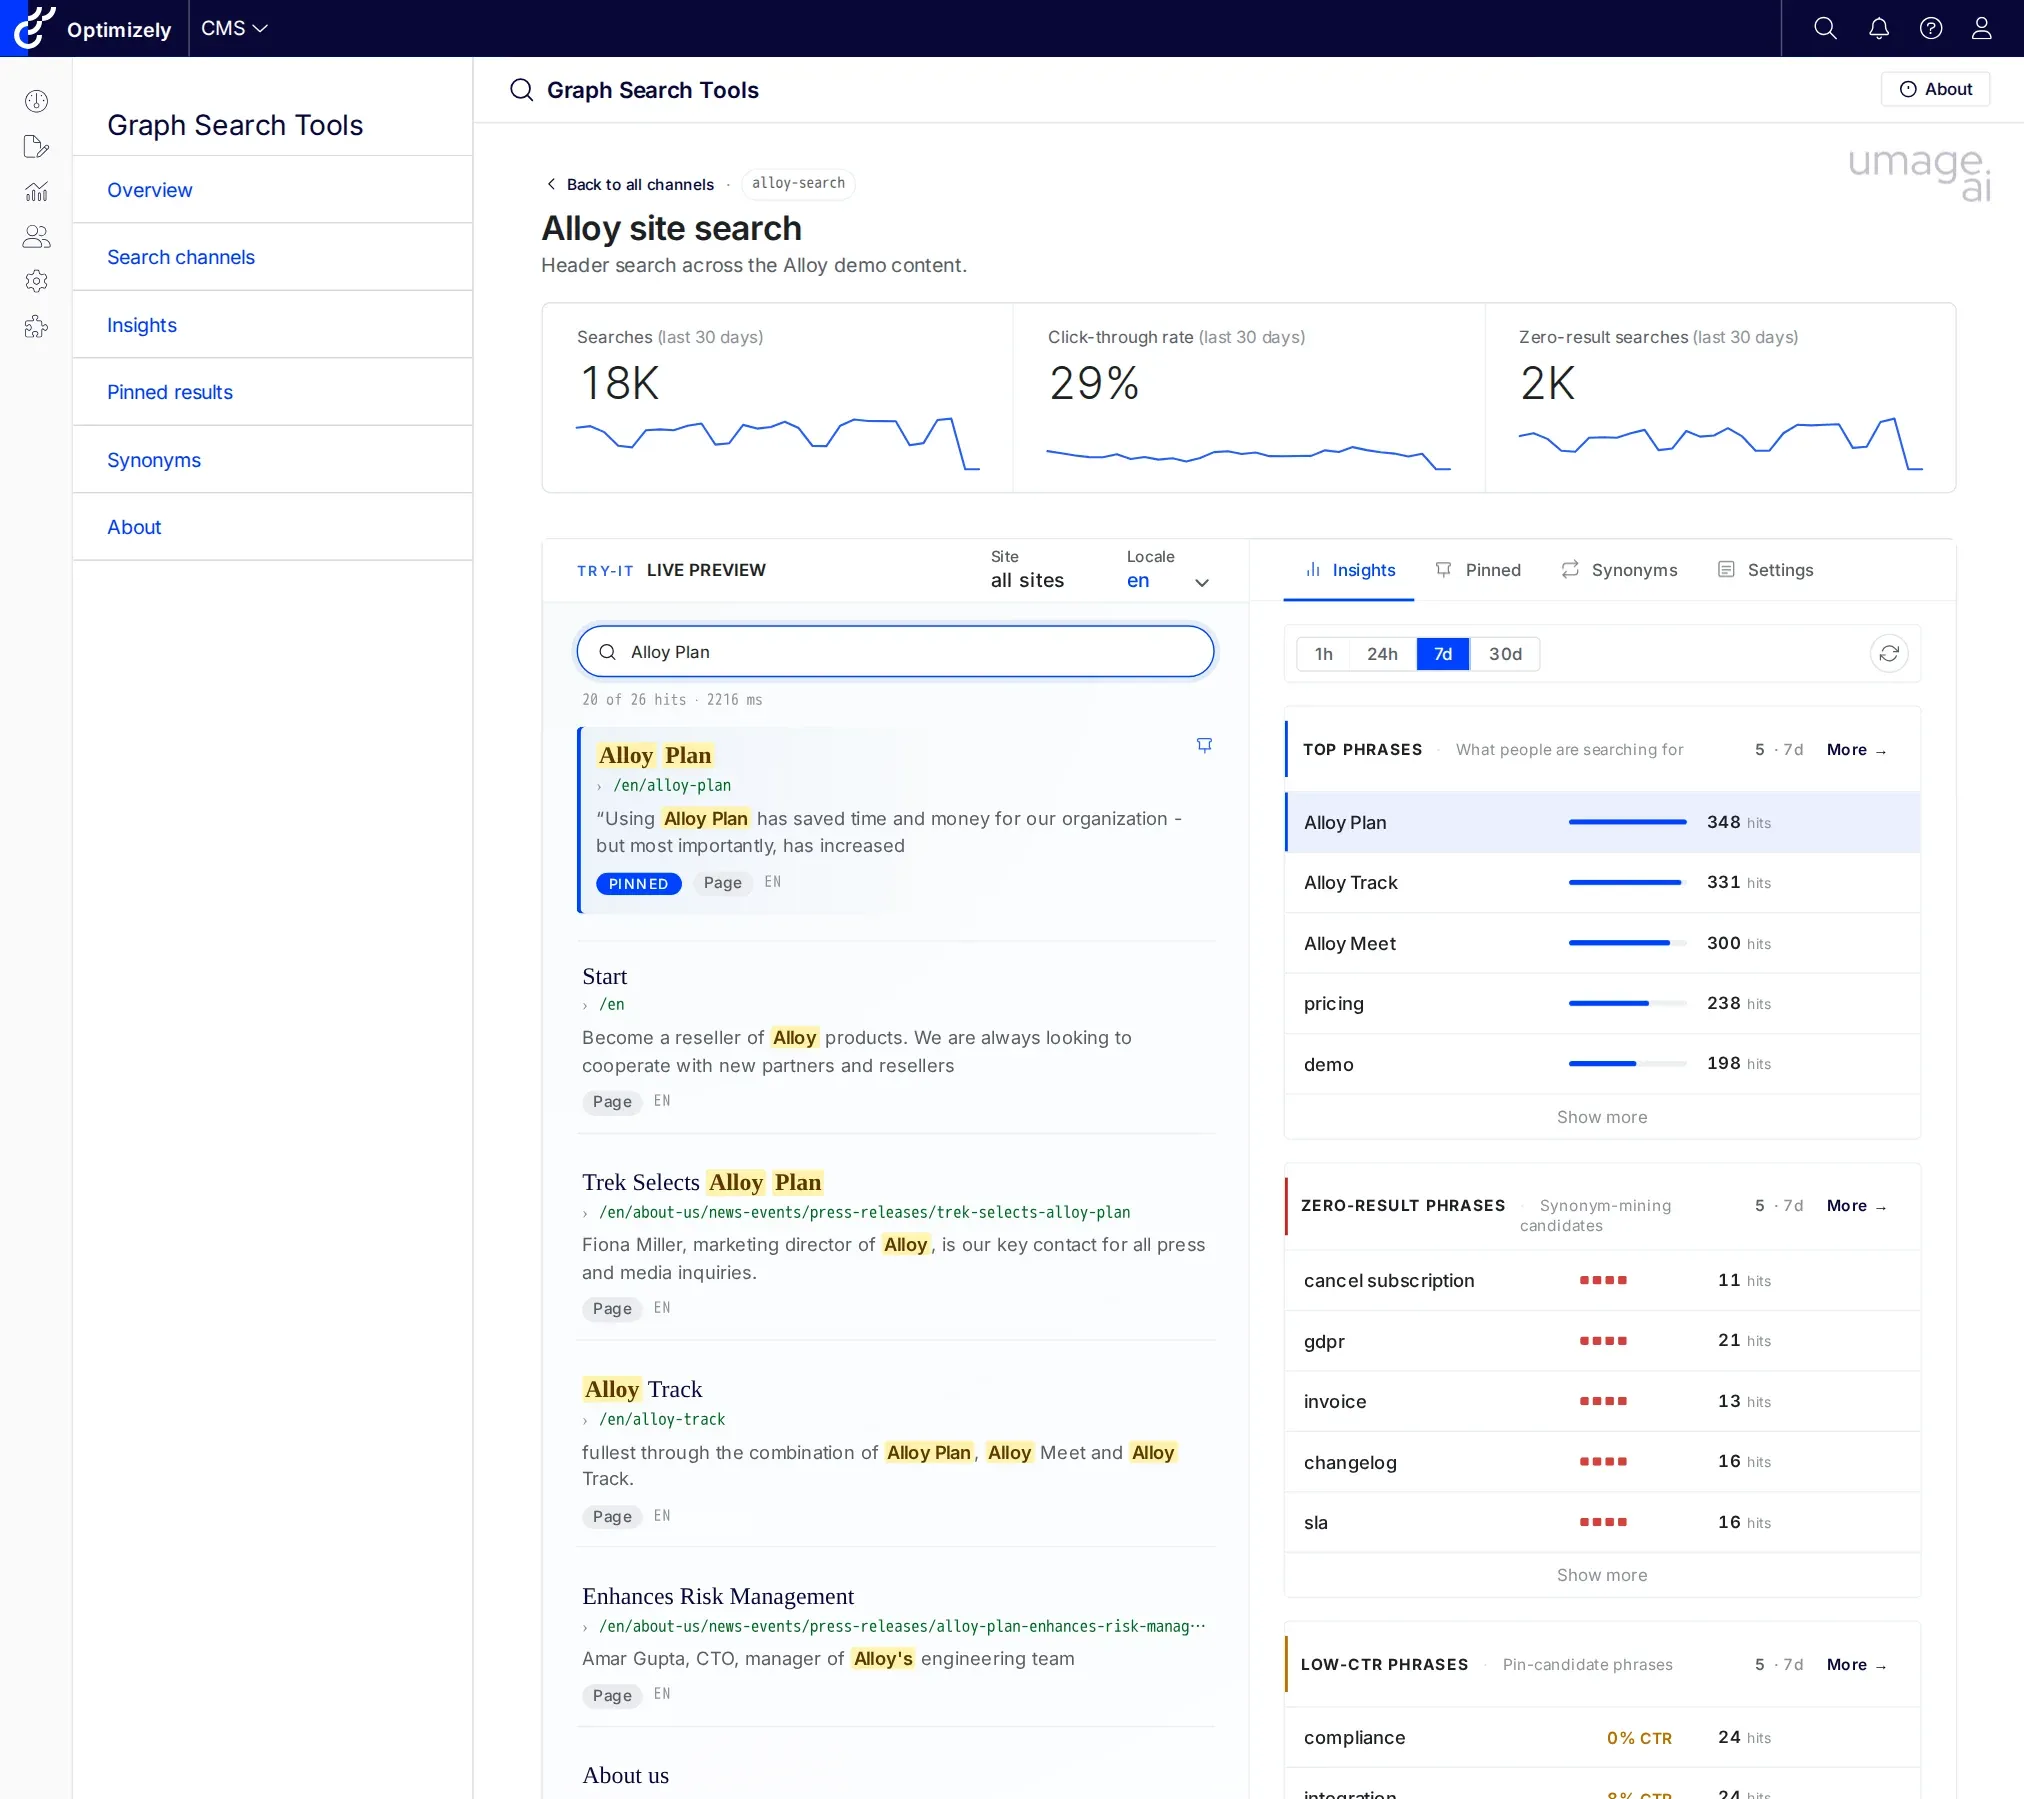Open the user profile icon
Viewport: 2024px width, 1799px height.
click(x=1982, y=28)
